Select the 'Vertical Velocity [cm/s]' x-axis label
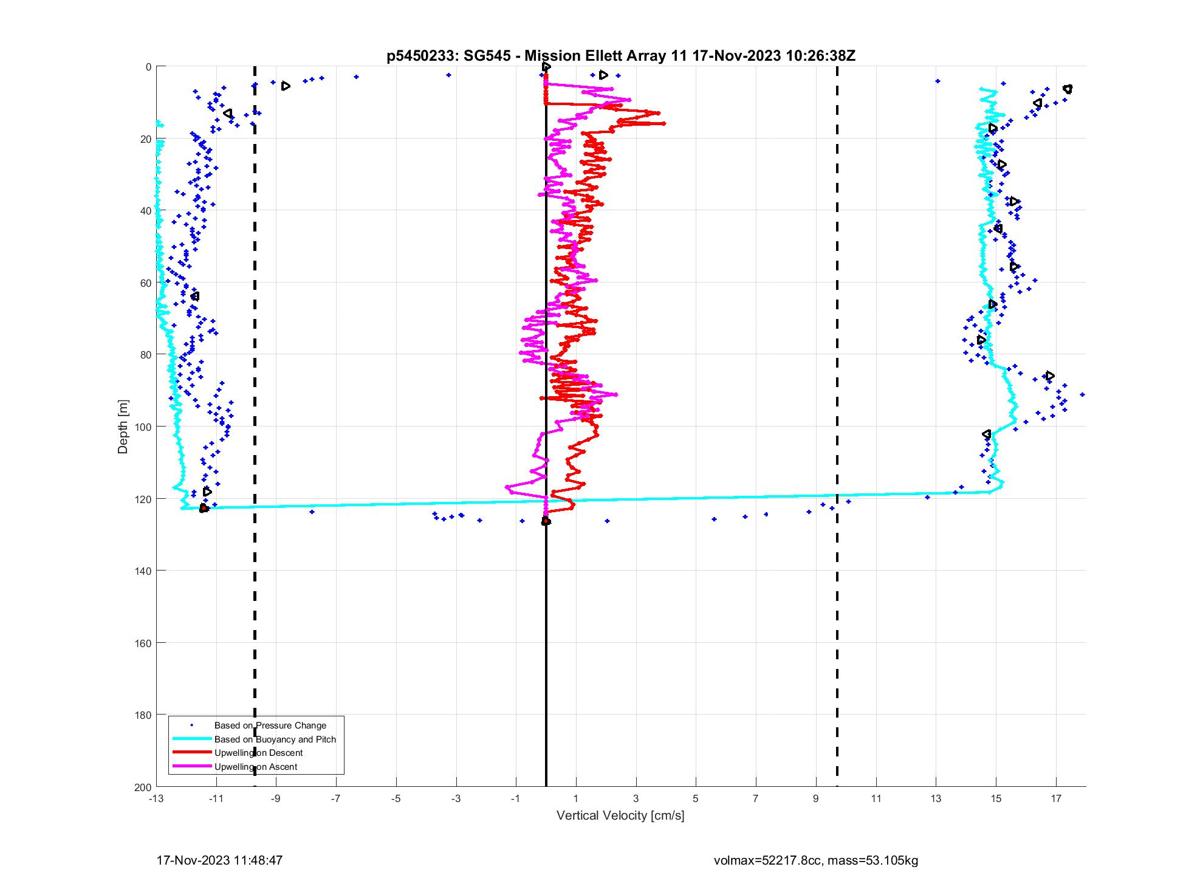The image size is (1200, 885). coord(620,816)
